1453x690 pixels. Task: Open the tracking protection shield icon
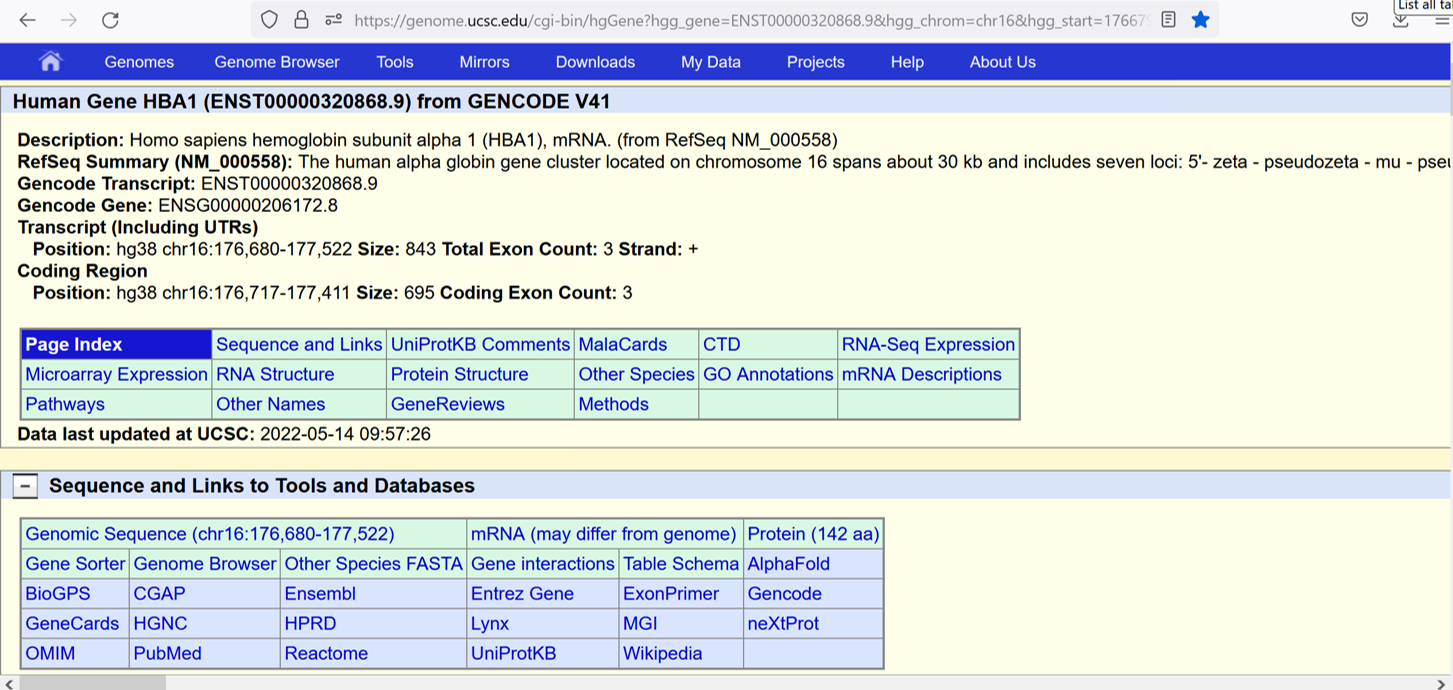(x=269, y=20)
